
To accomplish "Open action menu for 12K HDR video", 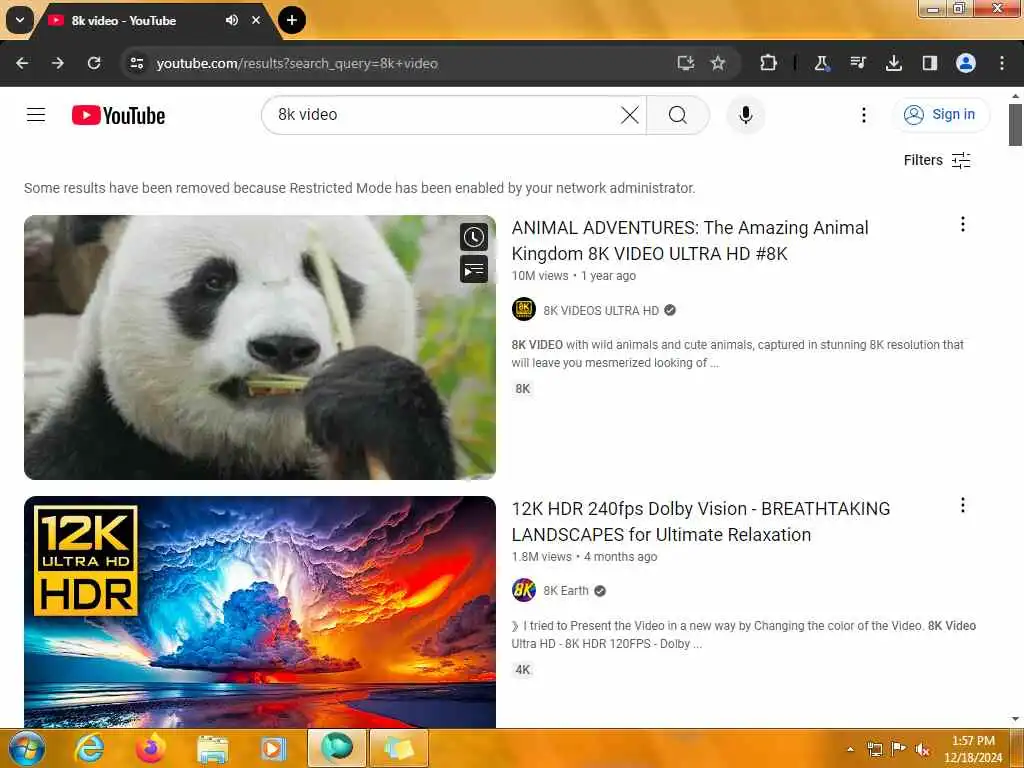I will point(962,505).
